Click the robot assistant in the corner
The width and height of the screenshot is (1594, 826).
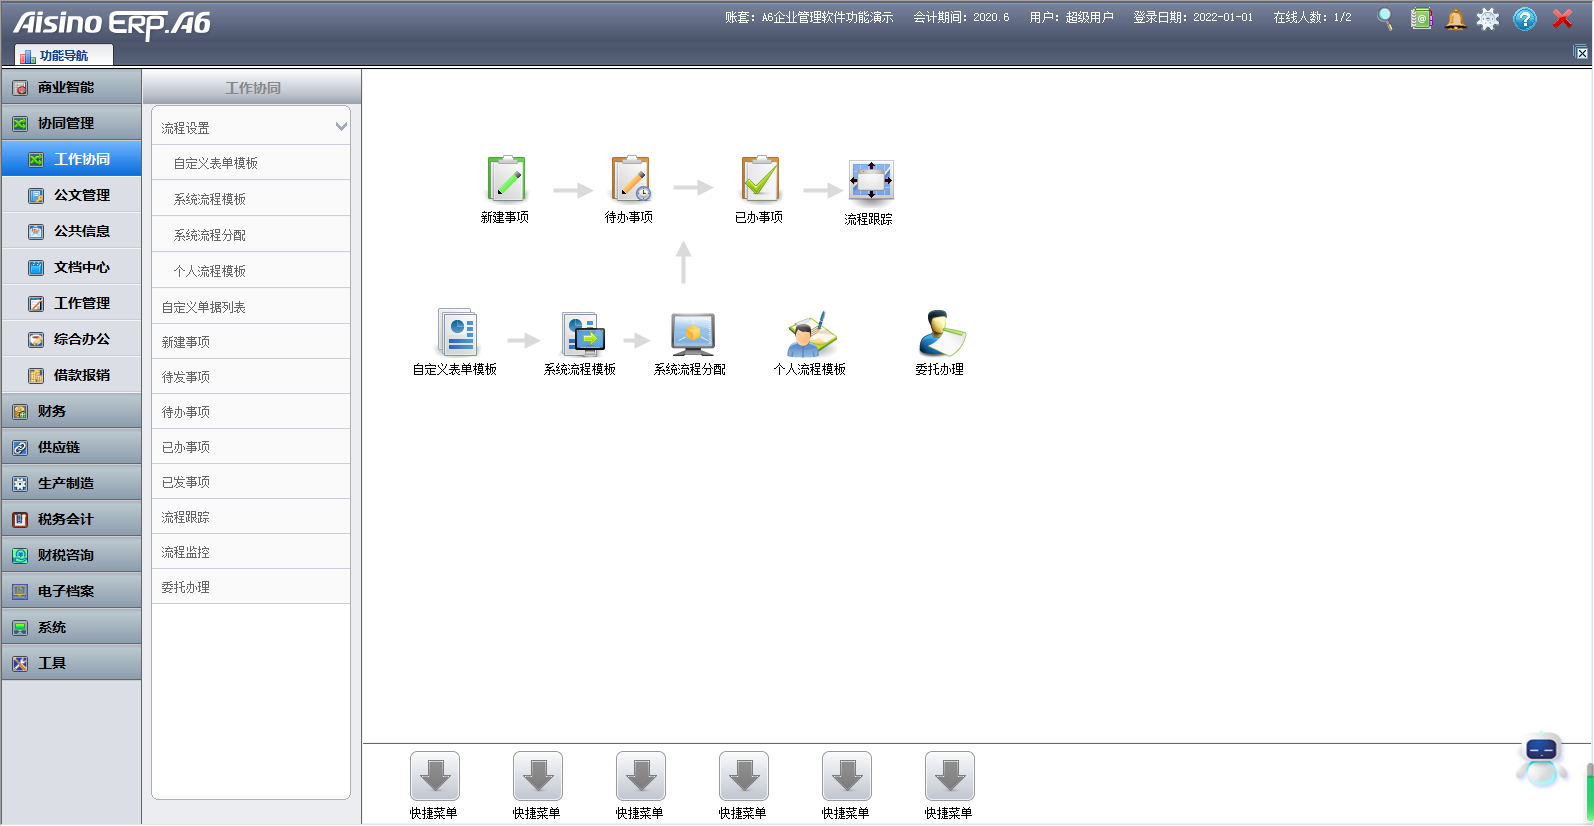coord(1541,759)
